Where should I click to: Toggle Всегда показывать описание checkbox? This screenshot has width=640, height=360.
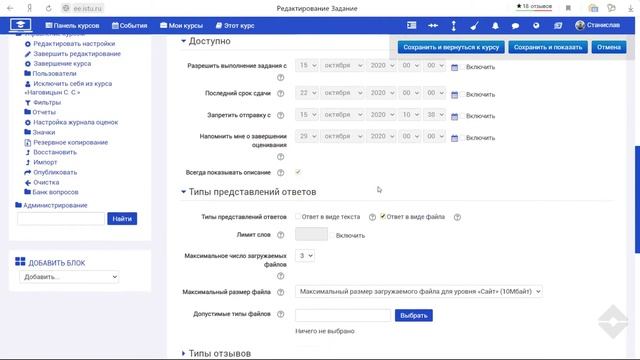tap(298, 172)
